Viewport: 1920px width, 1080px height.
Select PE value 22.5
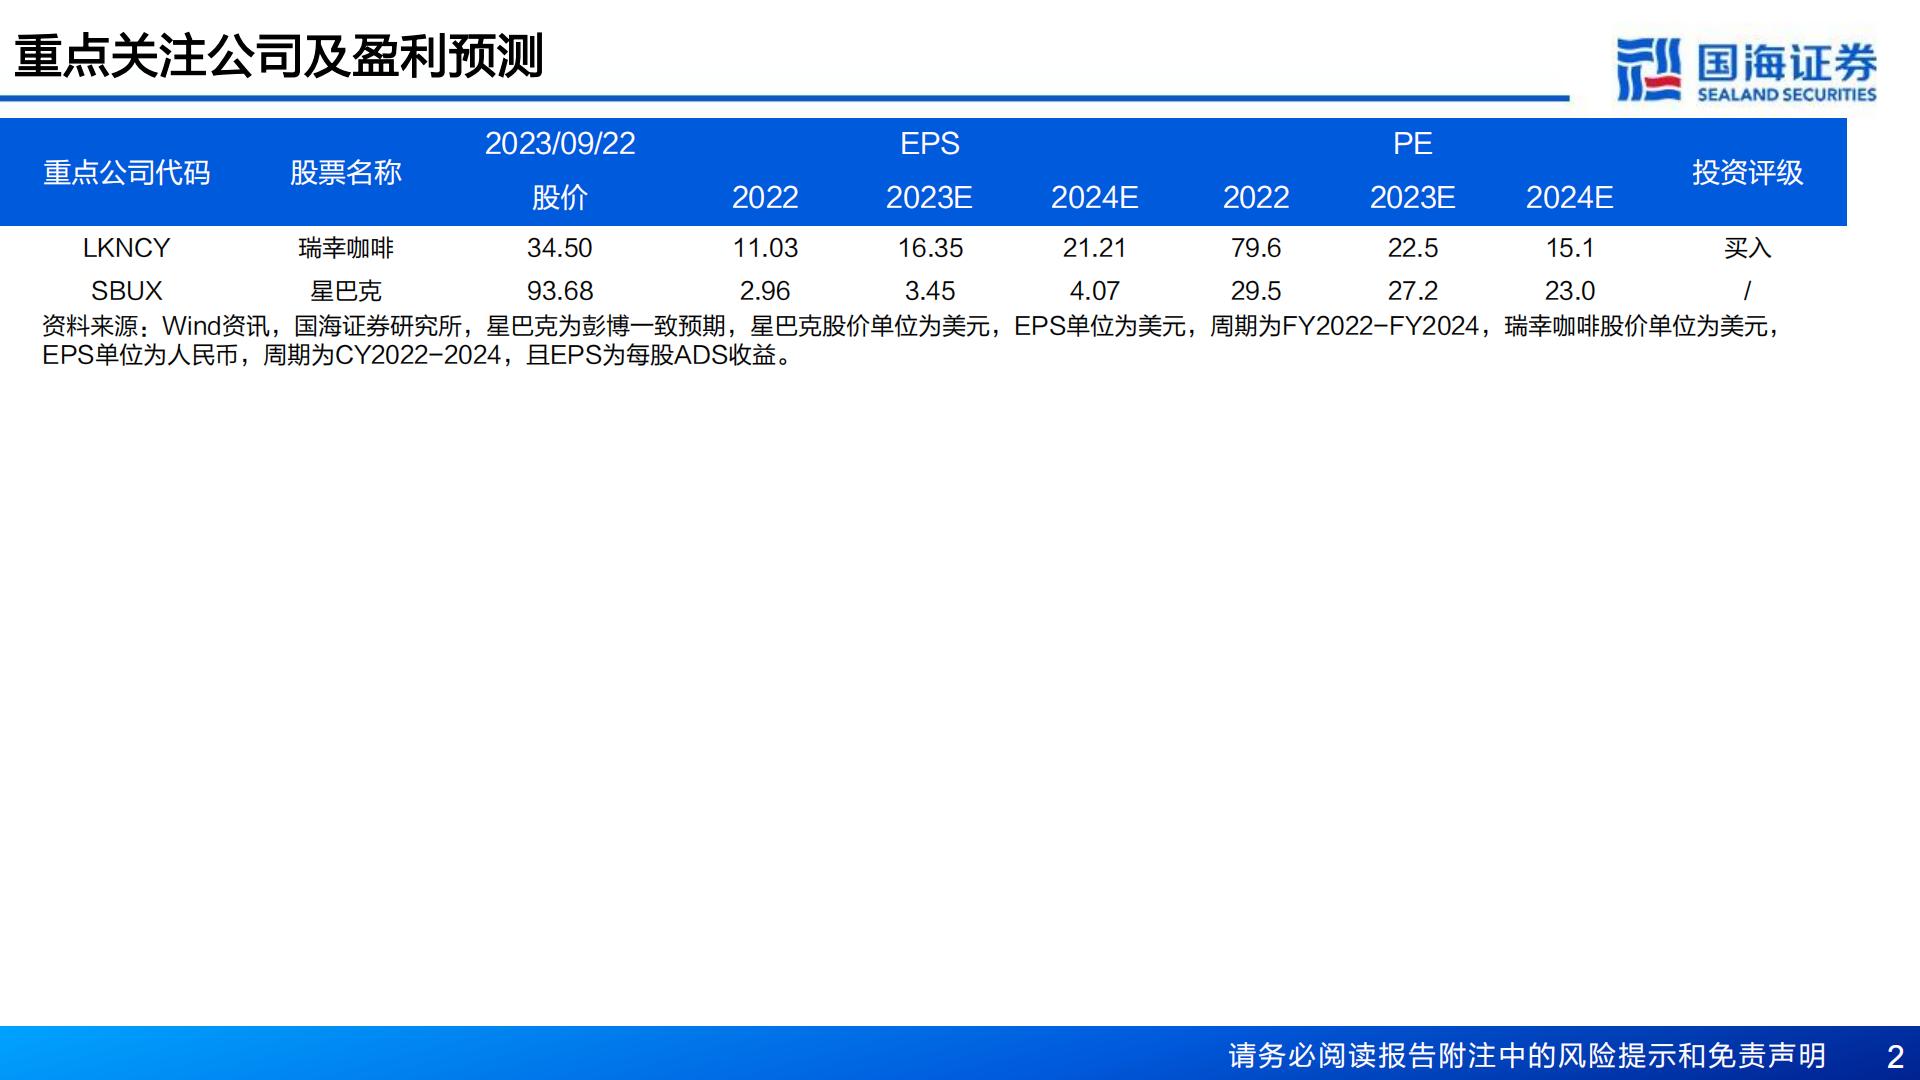click(x=1413, y=248)
